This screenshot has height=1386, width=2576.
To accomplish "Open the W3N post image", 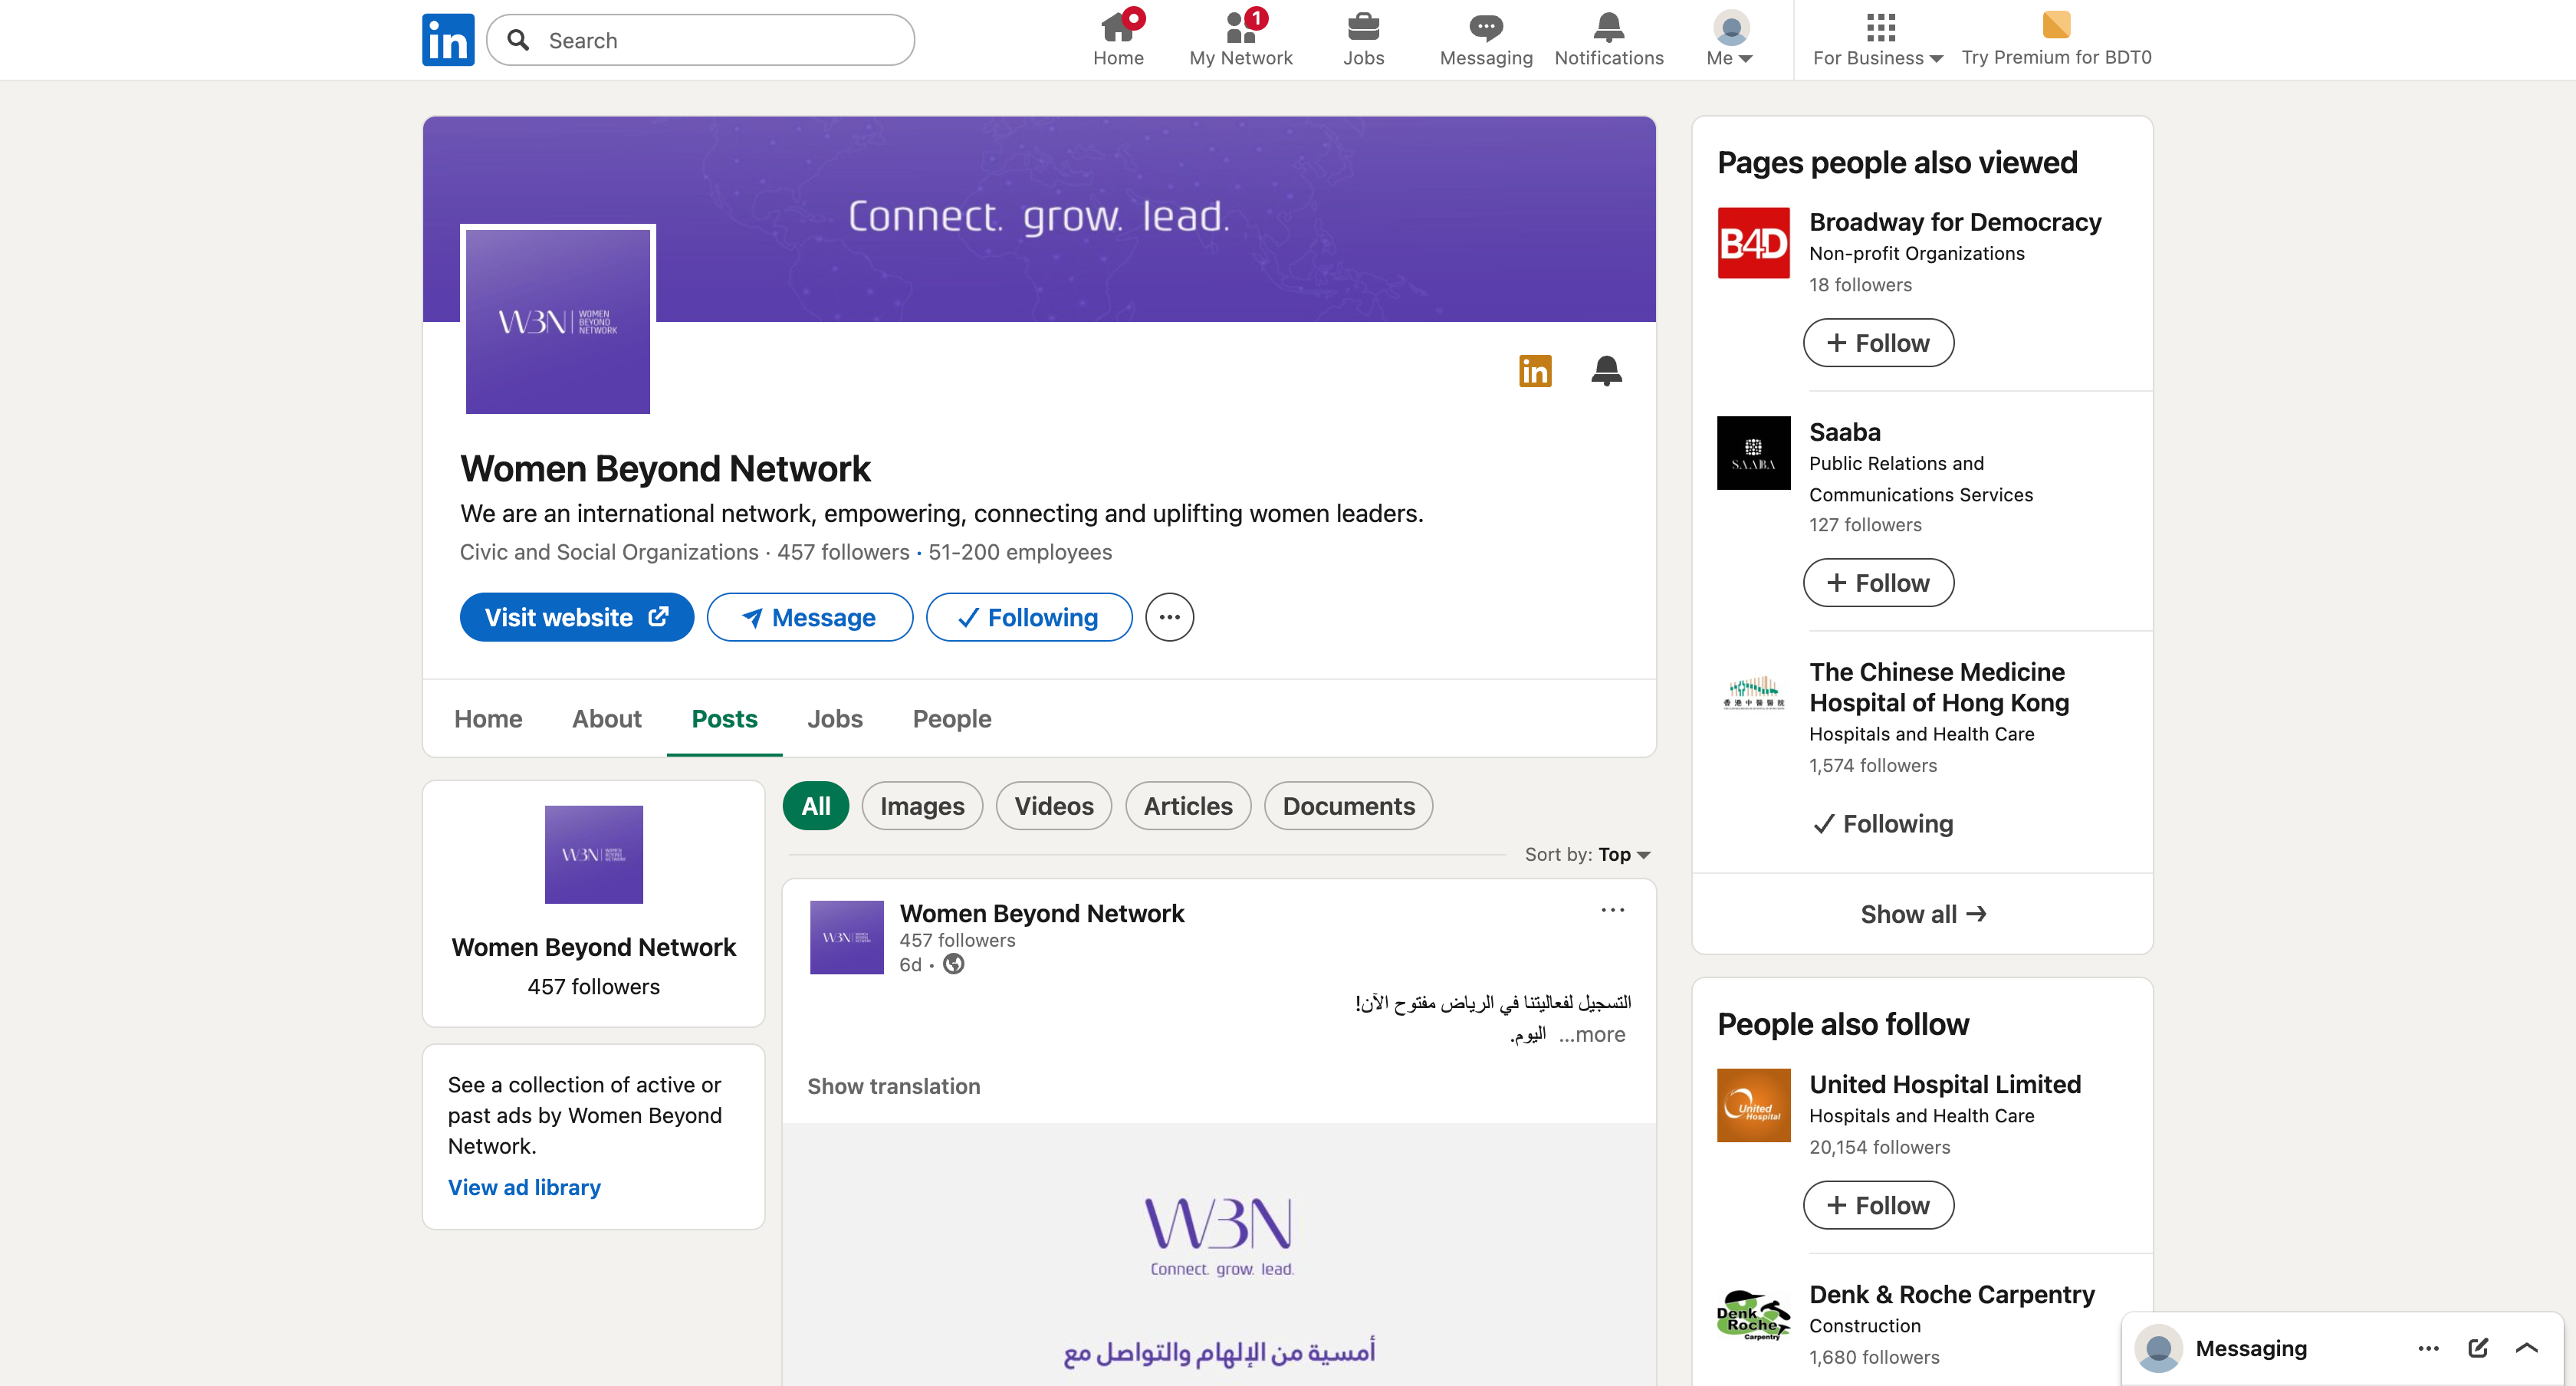I will click(x=1219, y=1254).
